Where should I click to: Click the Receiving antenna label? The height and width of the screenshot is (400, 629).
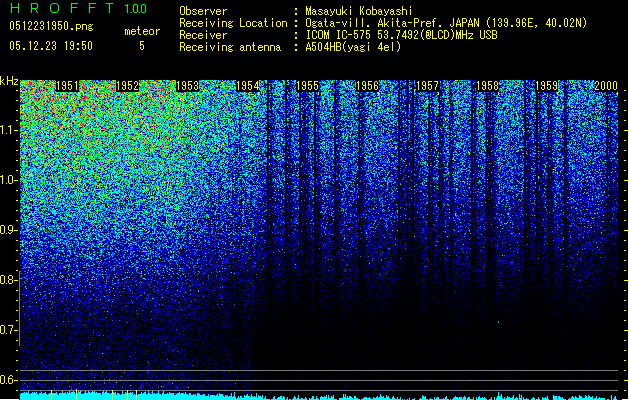pos(230,47)
